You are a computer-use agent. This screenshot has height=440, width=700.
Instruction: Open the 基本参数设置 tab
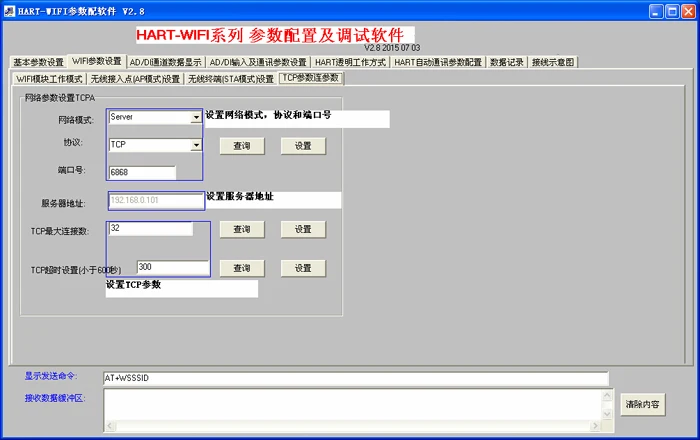click(38, 62)
